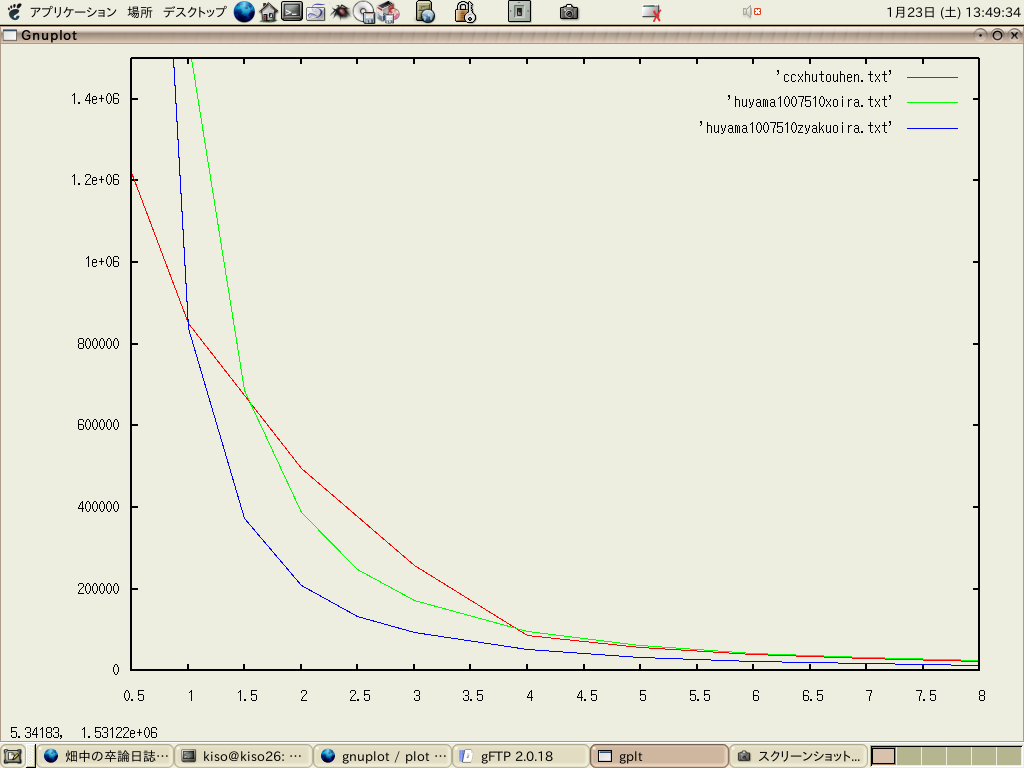The height and width of the screenshot is (768, 1024).
Task: Click the 'ccxhutouhen.txt' legend label
Action: (833, 77)
